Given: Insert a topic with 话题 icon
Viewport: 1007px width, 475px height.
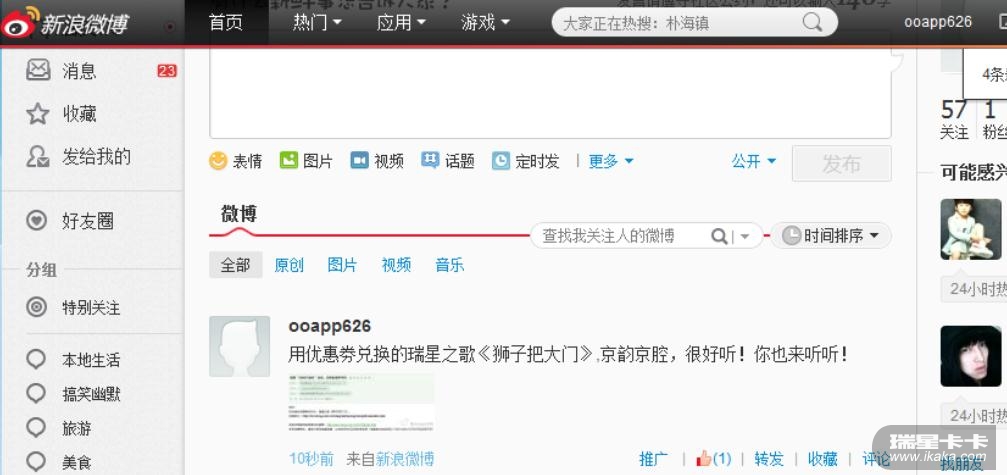Looking at the screenshot, I should pyautogui.click(x=430, y=160).
